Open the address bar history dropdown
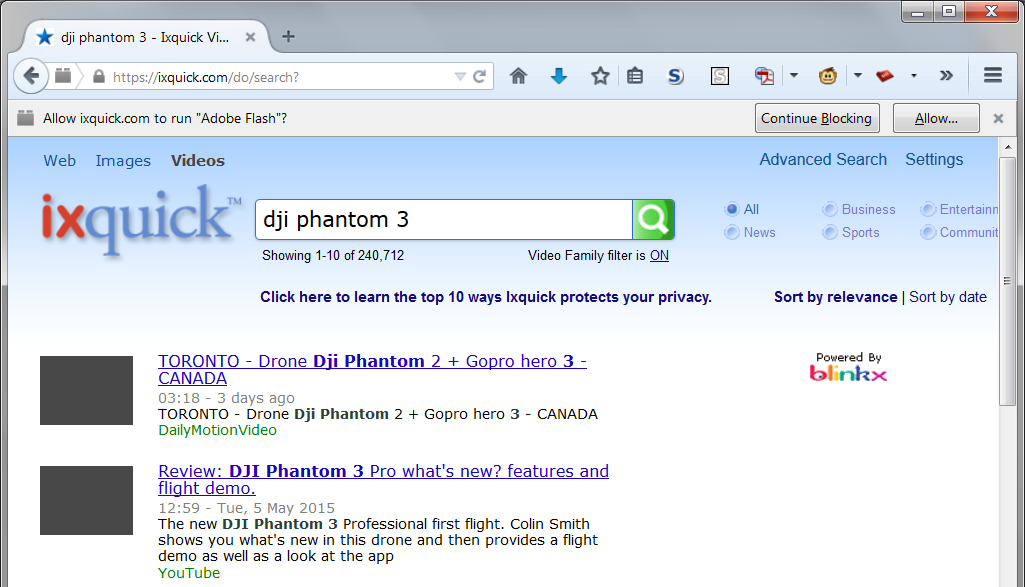The image size is (1025, 587). tap(460, 76)
